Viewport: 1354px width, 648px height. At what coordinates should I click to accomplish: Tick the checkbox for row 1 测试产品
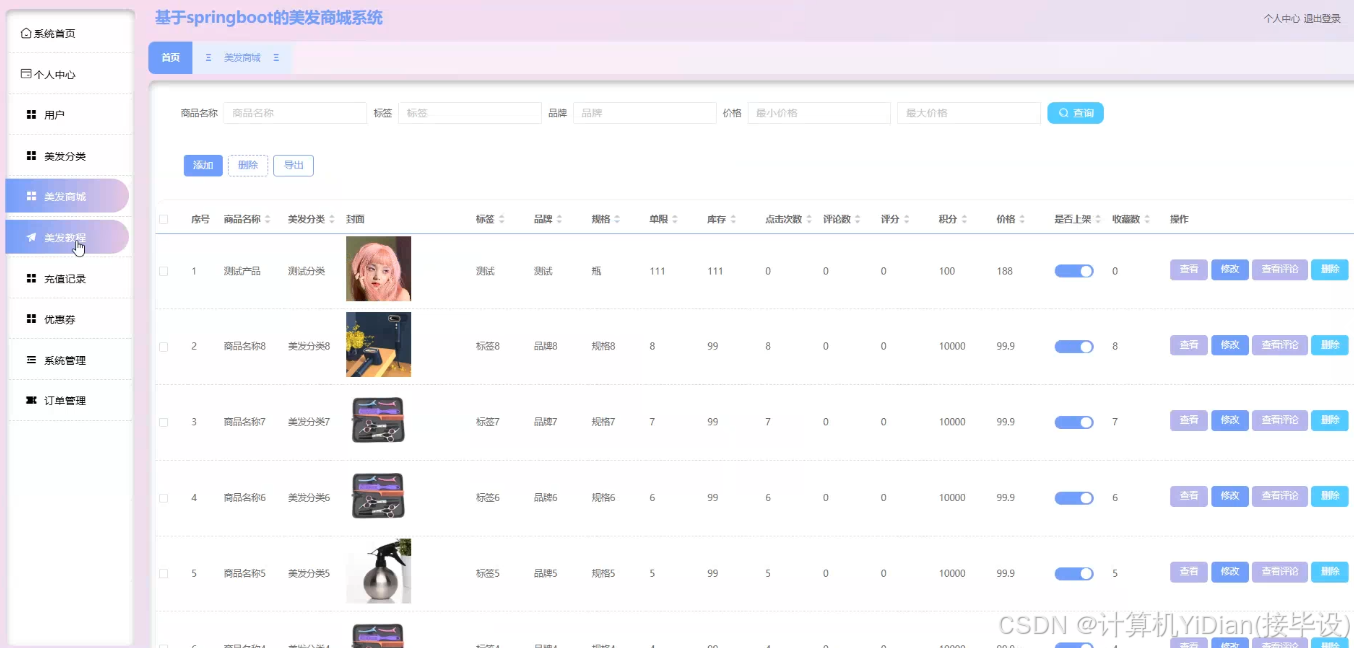(x=163, y=271)
